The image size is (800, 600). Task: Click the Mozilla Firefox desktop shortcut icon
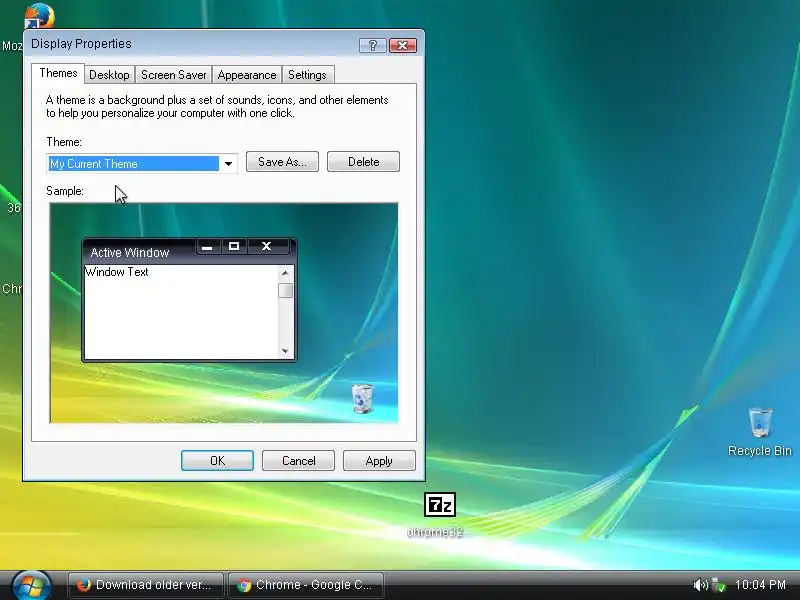click(39, 16)
